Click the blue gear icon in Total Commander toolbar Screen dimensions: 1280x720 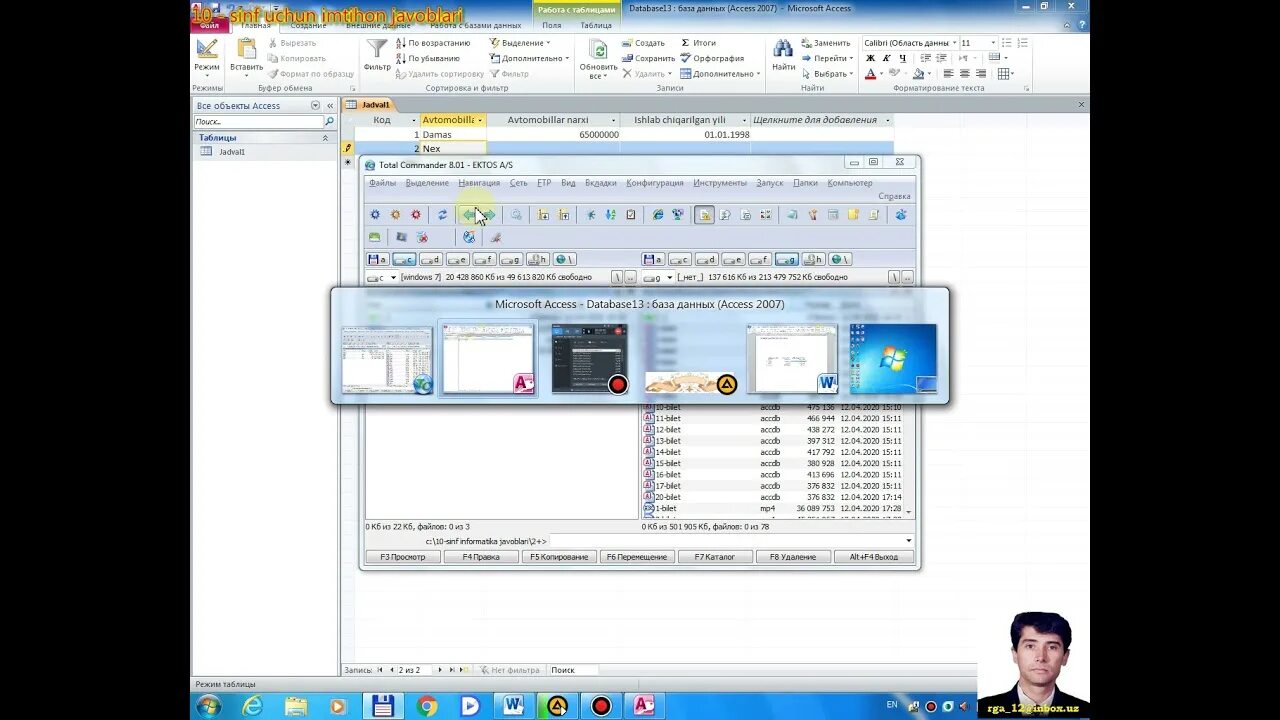(375, 214)
